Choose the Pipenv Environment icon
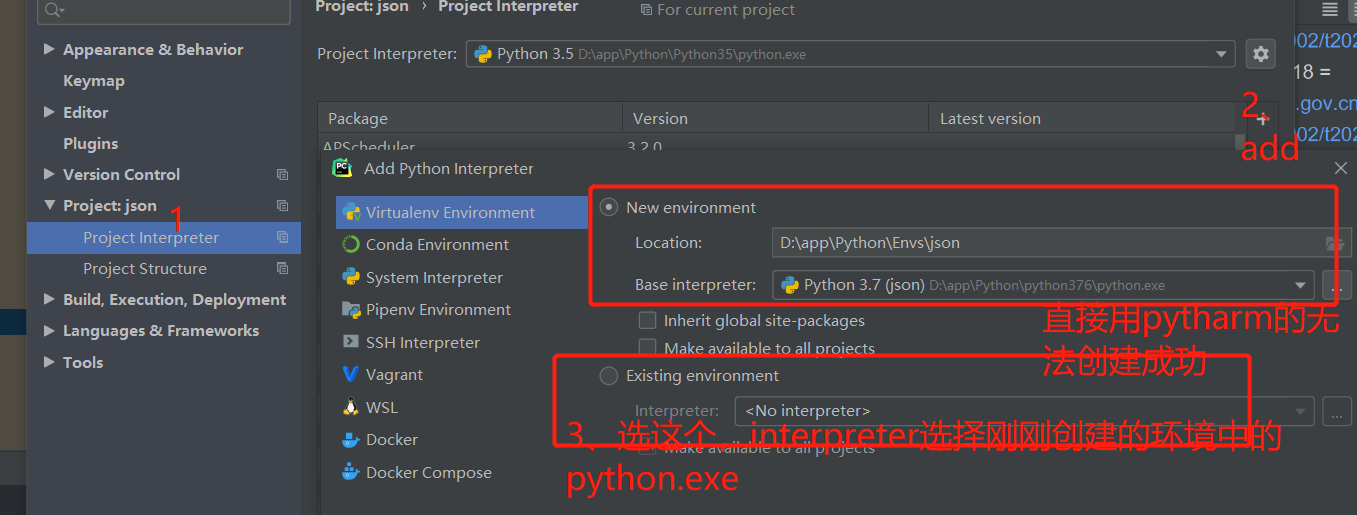 tap(351, 309)
